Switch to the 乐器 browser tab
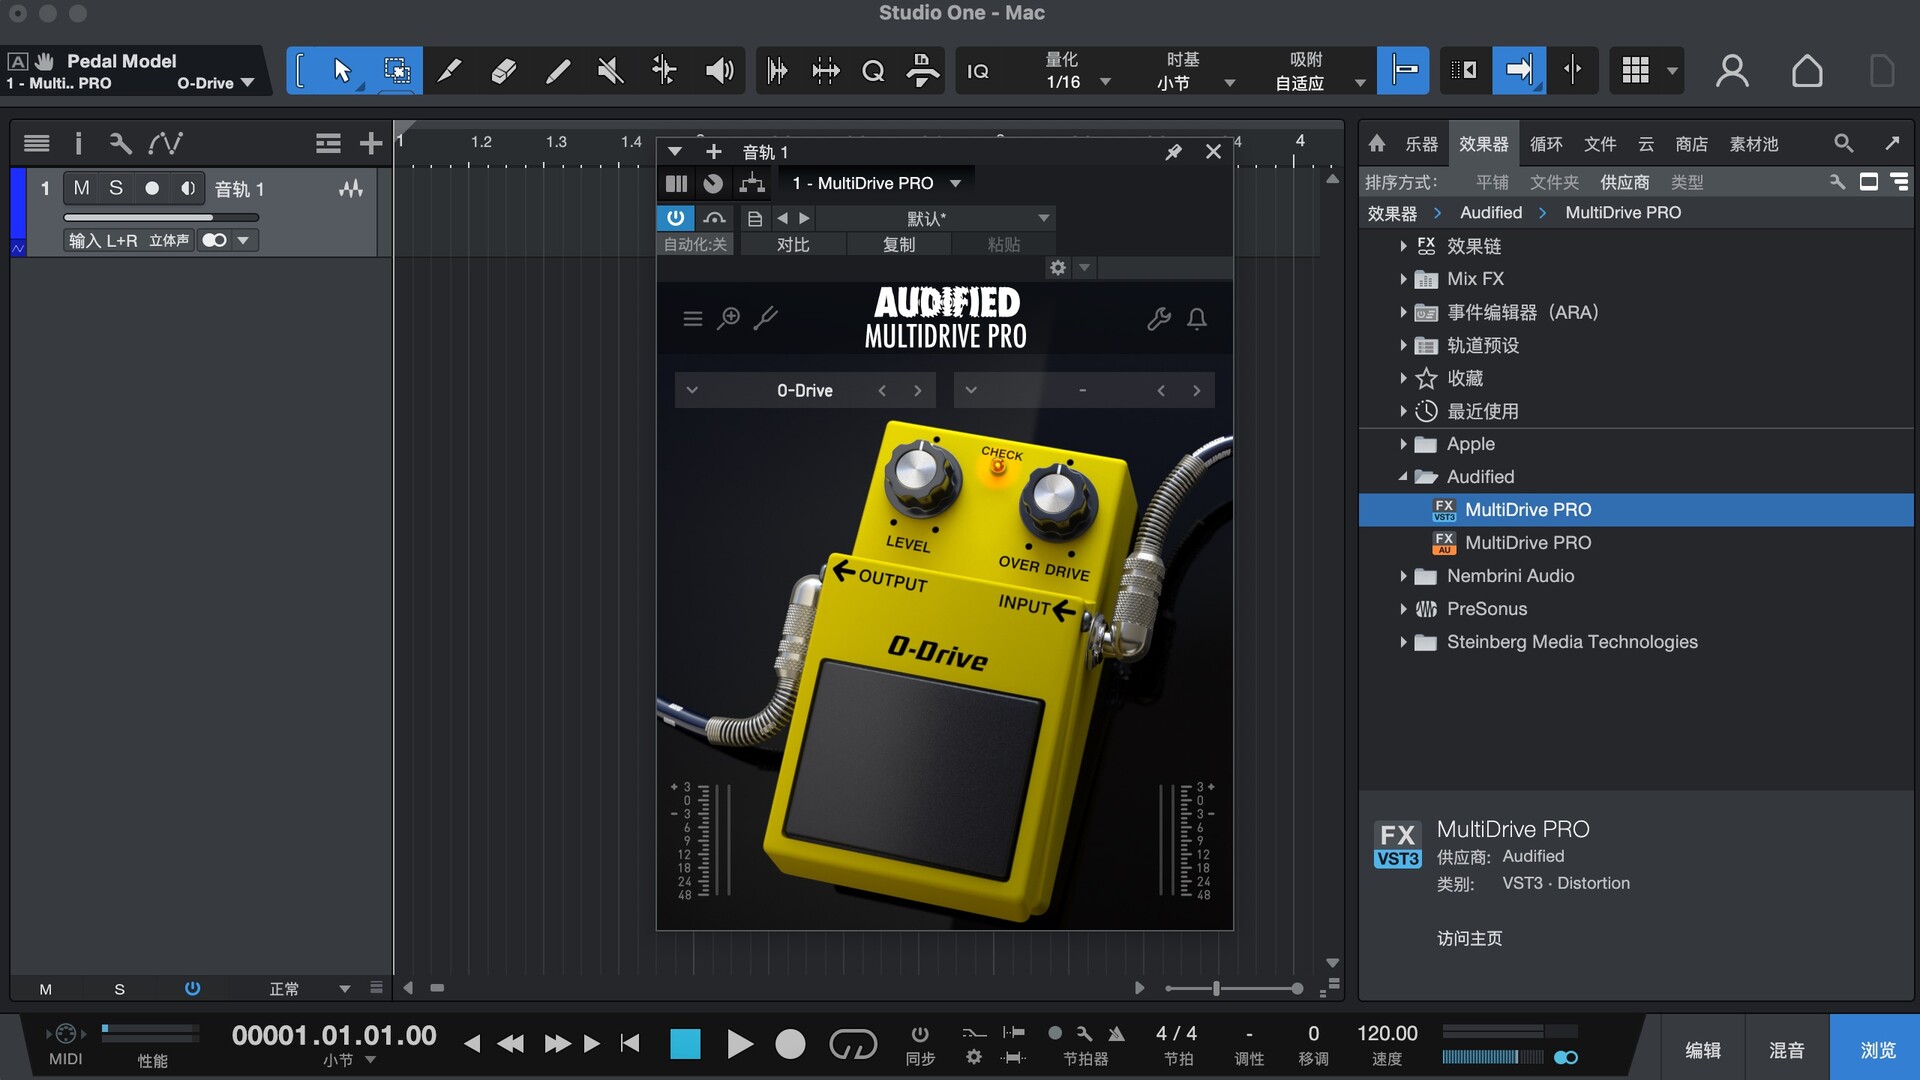 click(1421, 144)
